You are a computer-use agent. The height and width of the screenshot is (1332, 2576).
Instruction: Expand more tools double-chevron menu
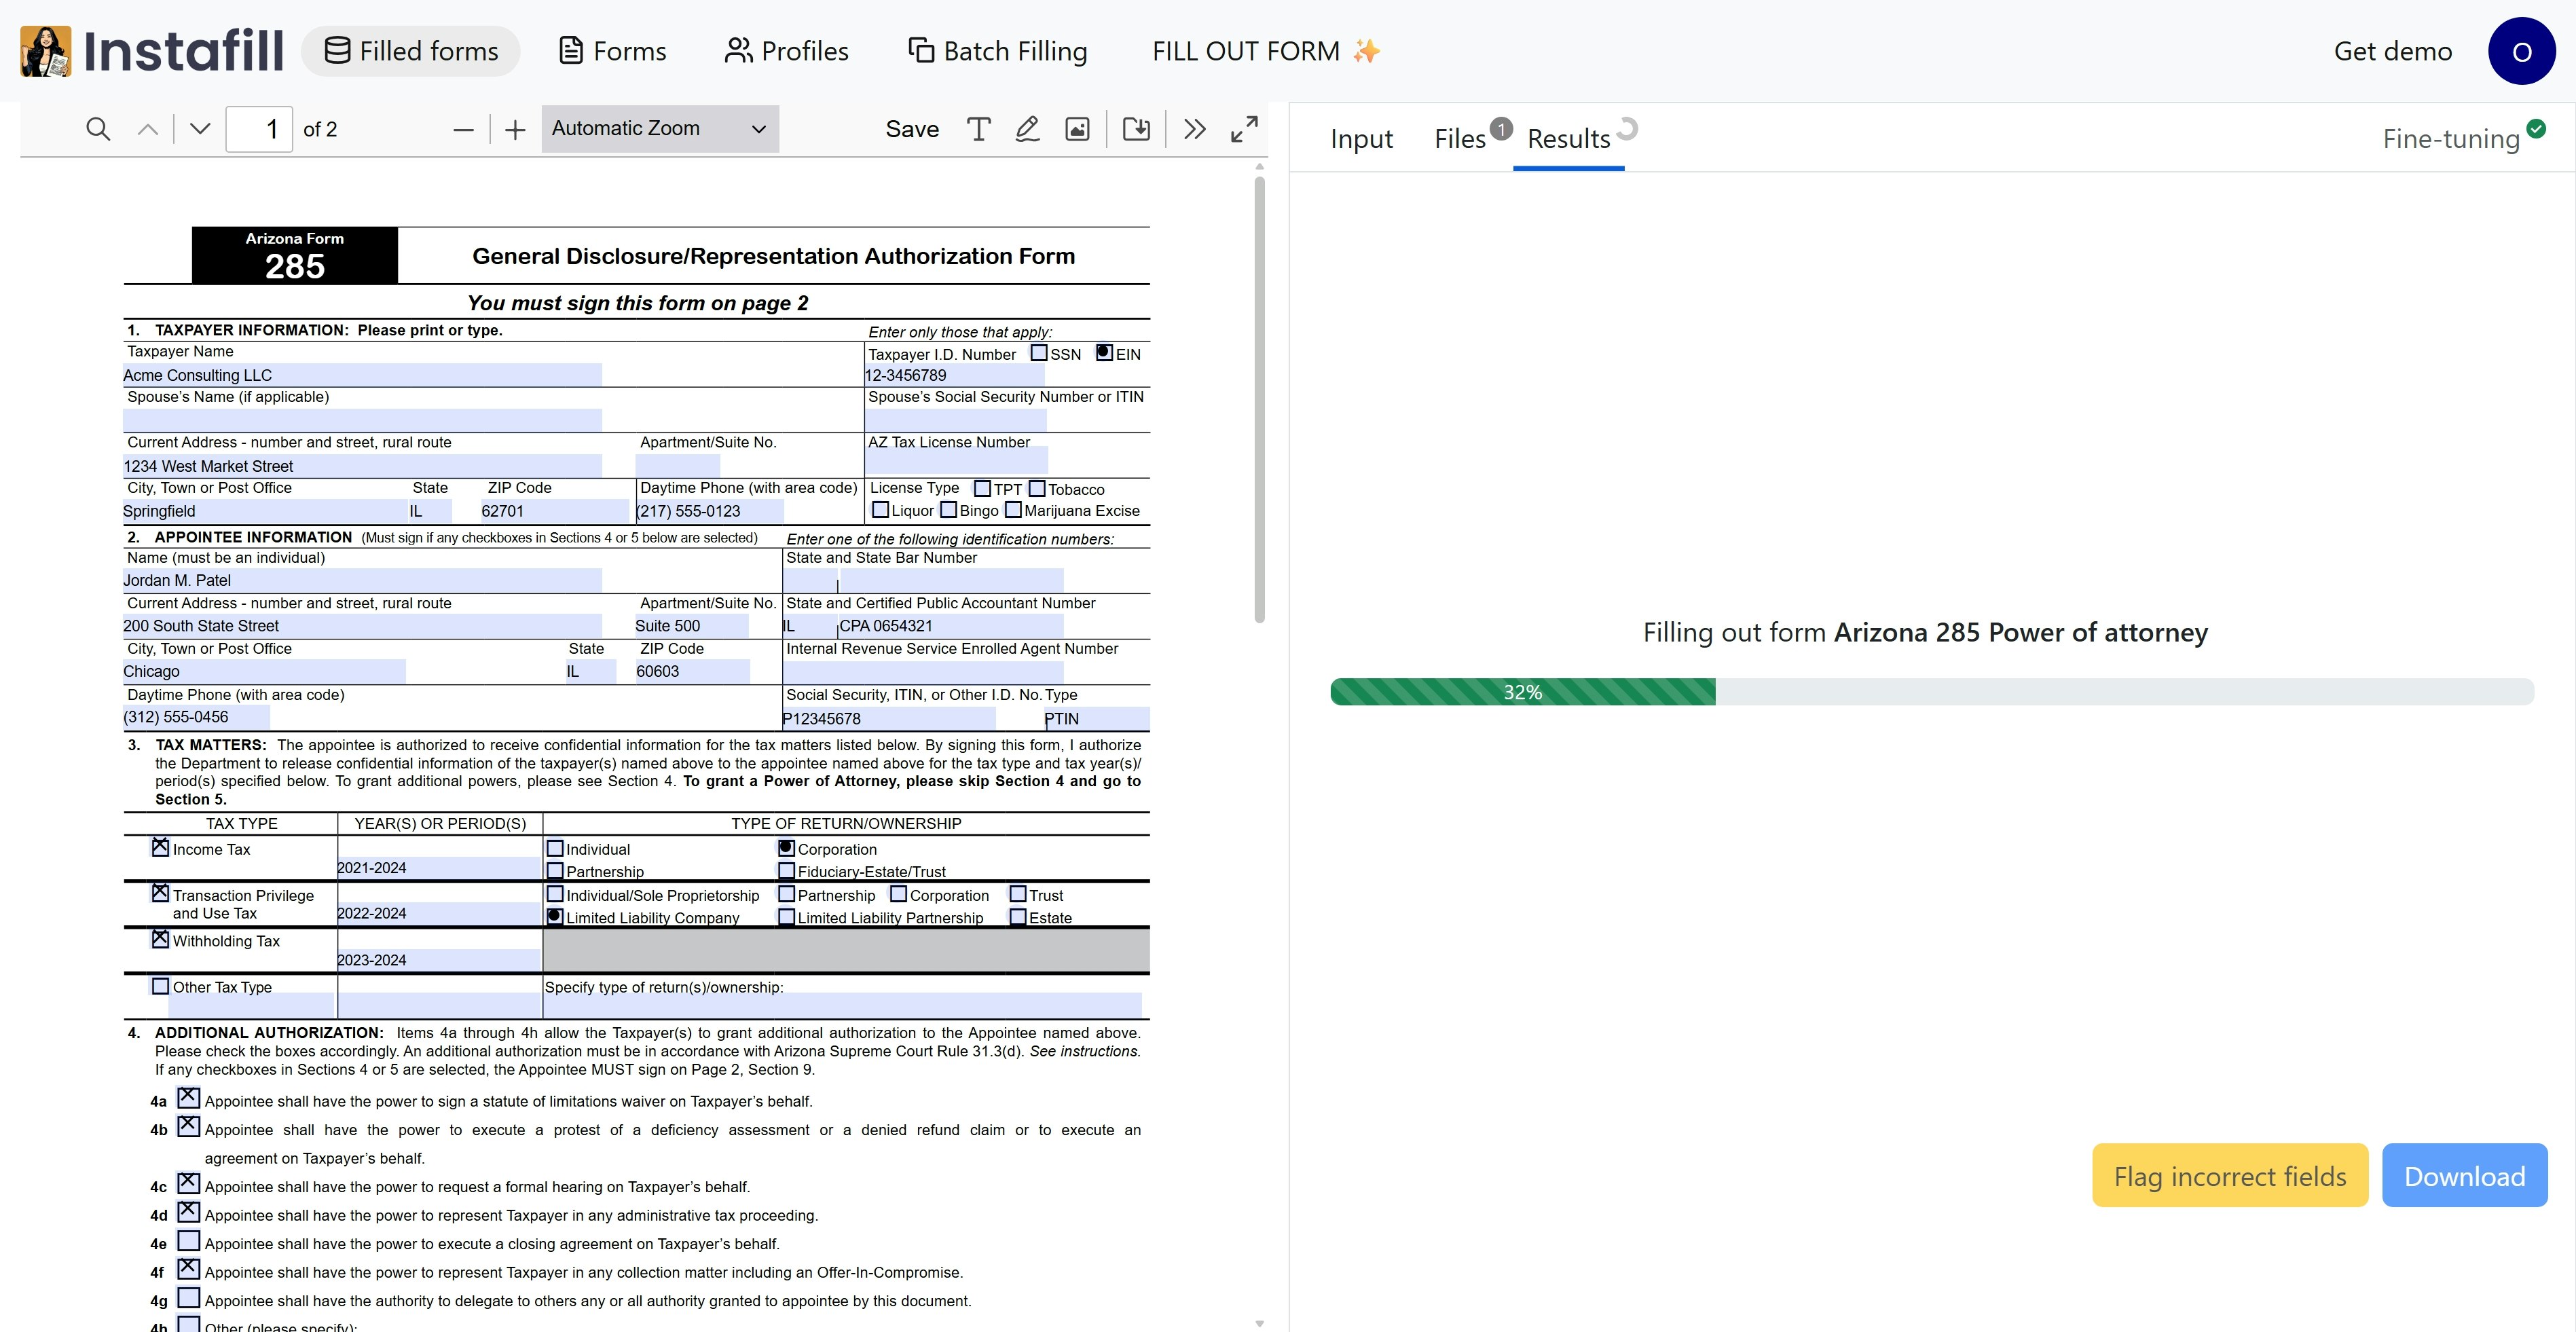1194,129
